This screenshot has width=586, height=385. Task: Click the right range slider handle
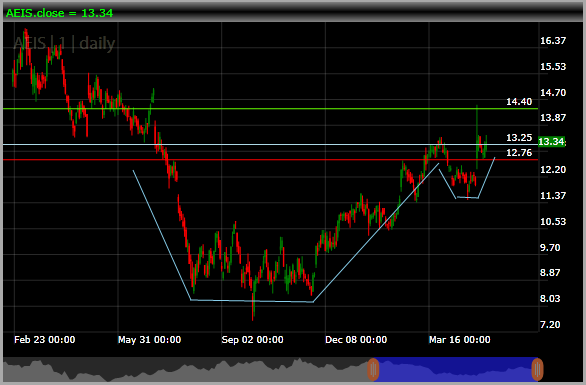tap(537, 369)
